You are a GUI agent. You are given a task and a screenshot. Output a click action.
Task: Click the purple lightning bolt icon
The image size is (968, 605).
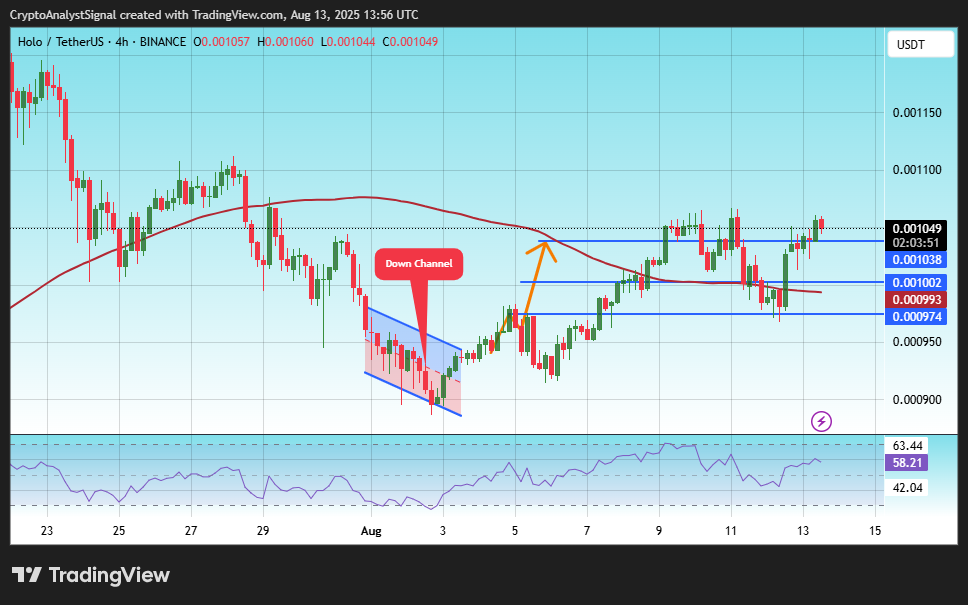pyautogui.click(x=821, y=422)
